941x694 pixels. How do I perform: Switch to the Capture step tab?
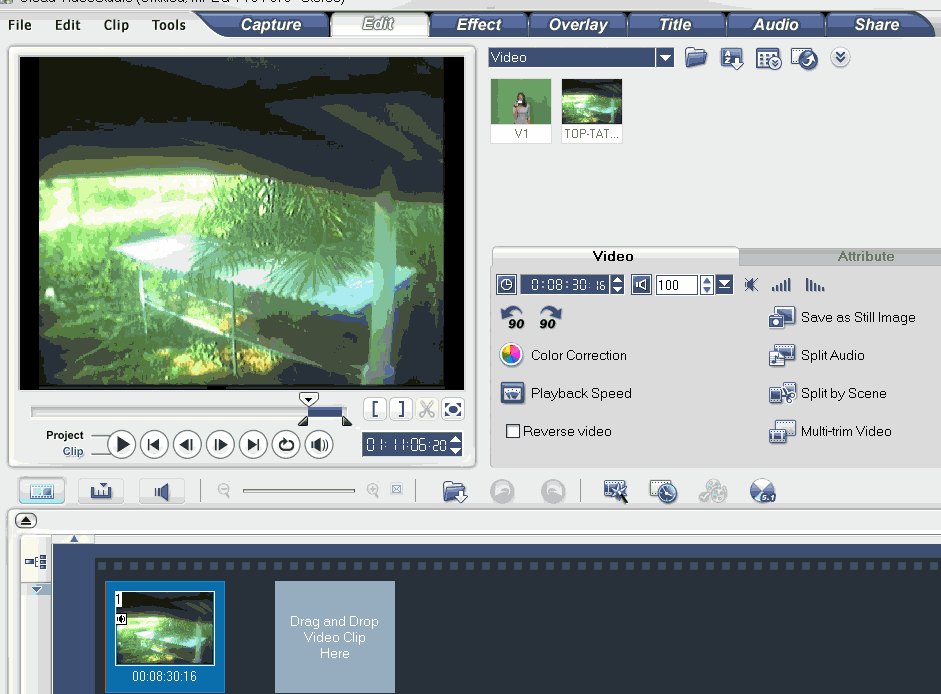[271, 25]
